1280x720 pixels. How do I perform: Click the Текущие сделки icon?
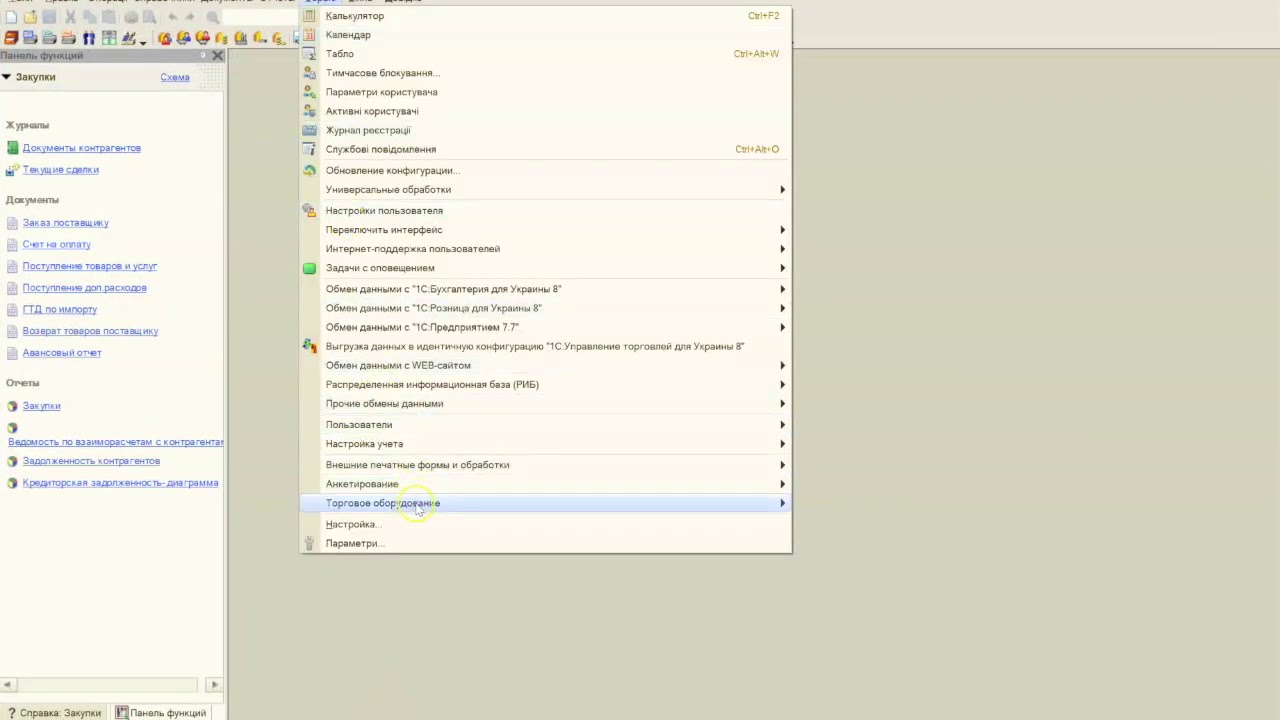tap(12, 170)
